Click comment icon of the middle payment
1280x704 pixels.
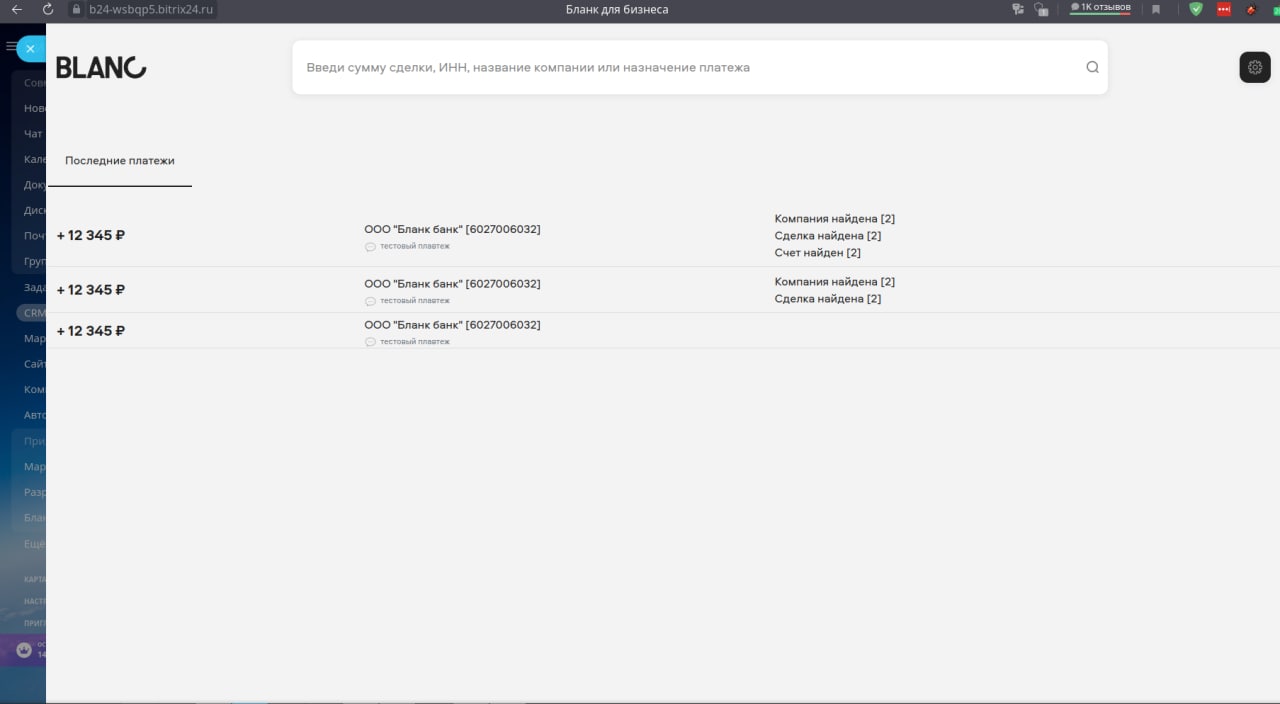(x=370, y=300)
